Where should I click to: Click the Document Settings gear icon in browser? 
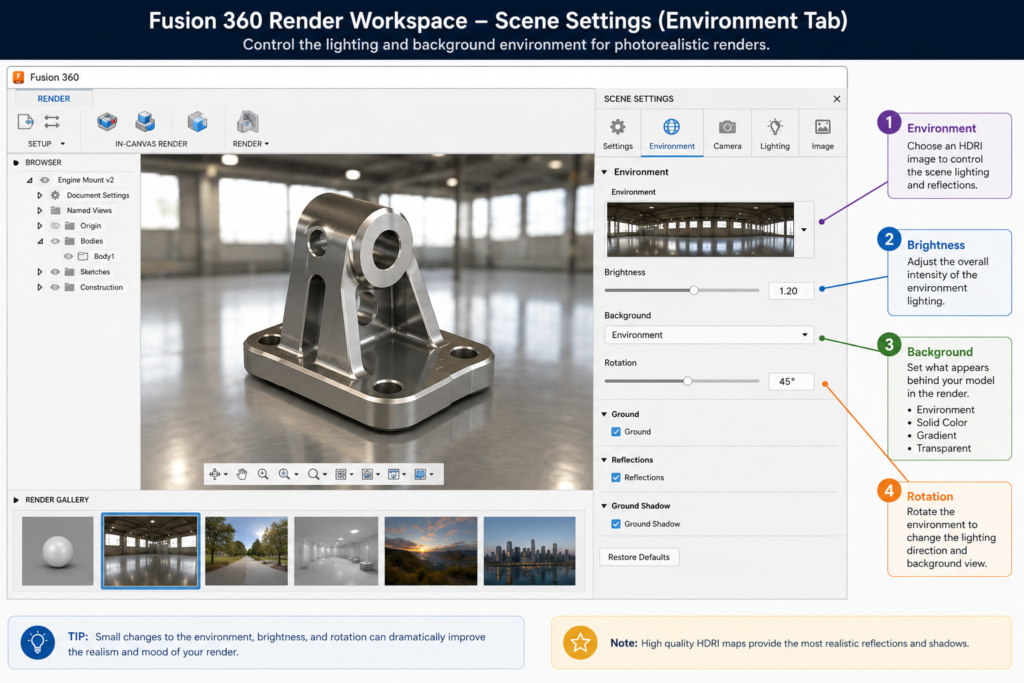tap(56, 195)
